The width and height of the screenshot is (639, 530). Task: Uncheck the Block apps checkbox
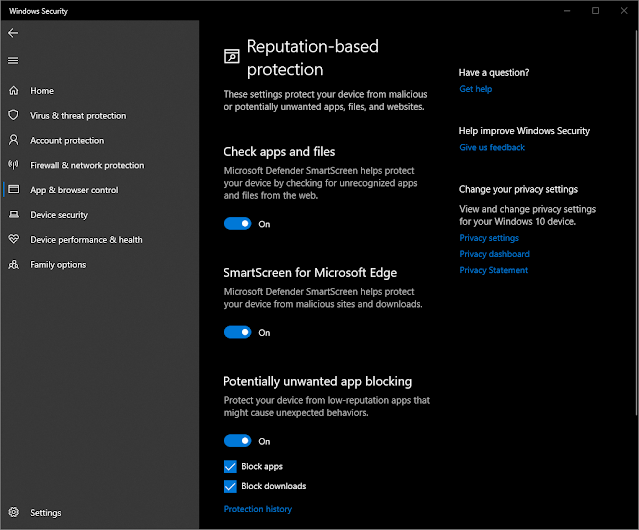click(230, 466)
